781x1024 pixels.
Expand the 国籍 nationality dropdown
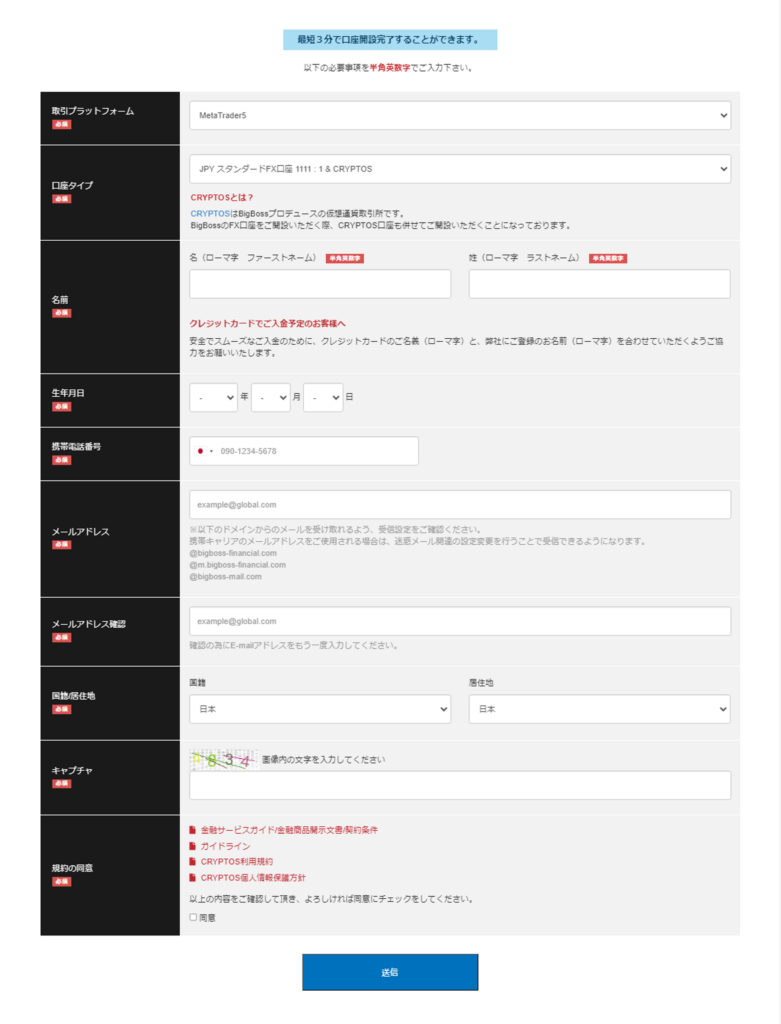[320, 709]
